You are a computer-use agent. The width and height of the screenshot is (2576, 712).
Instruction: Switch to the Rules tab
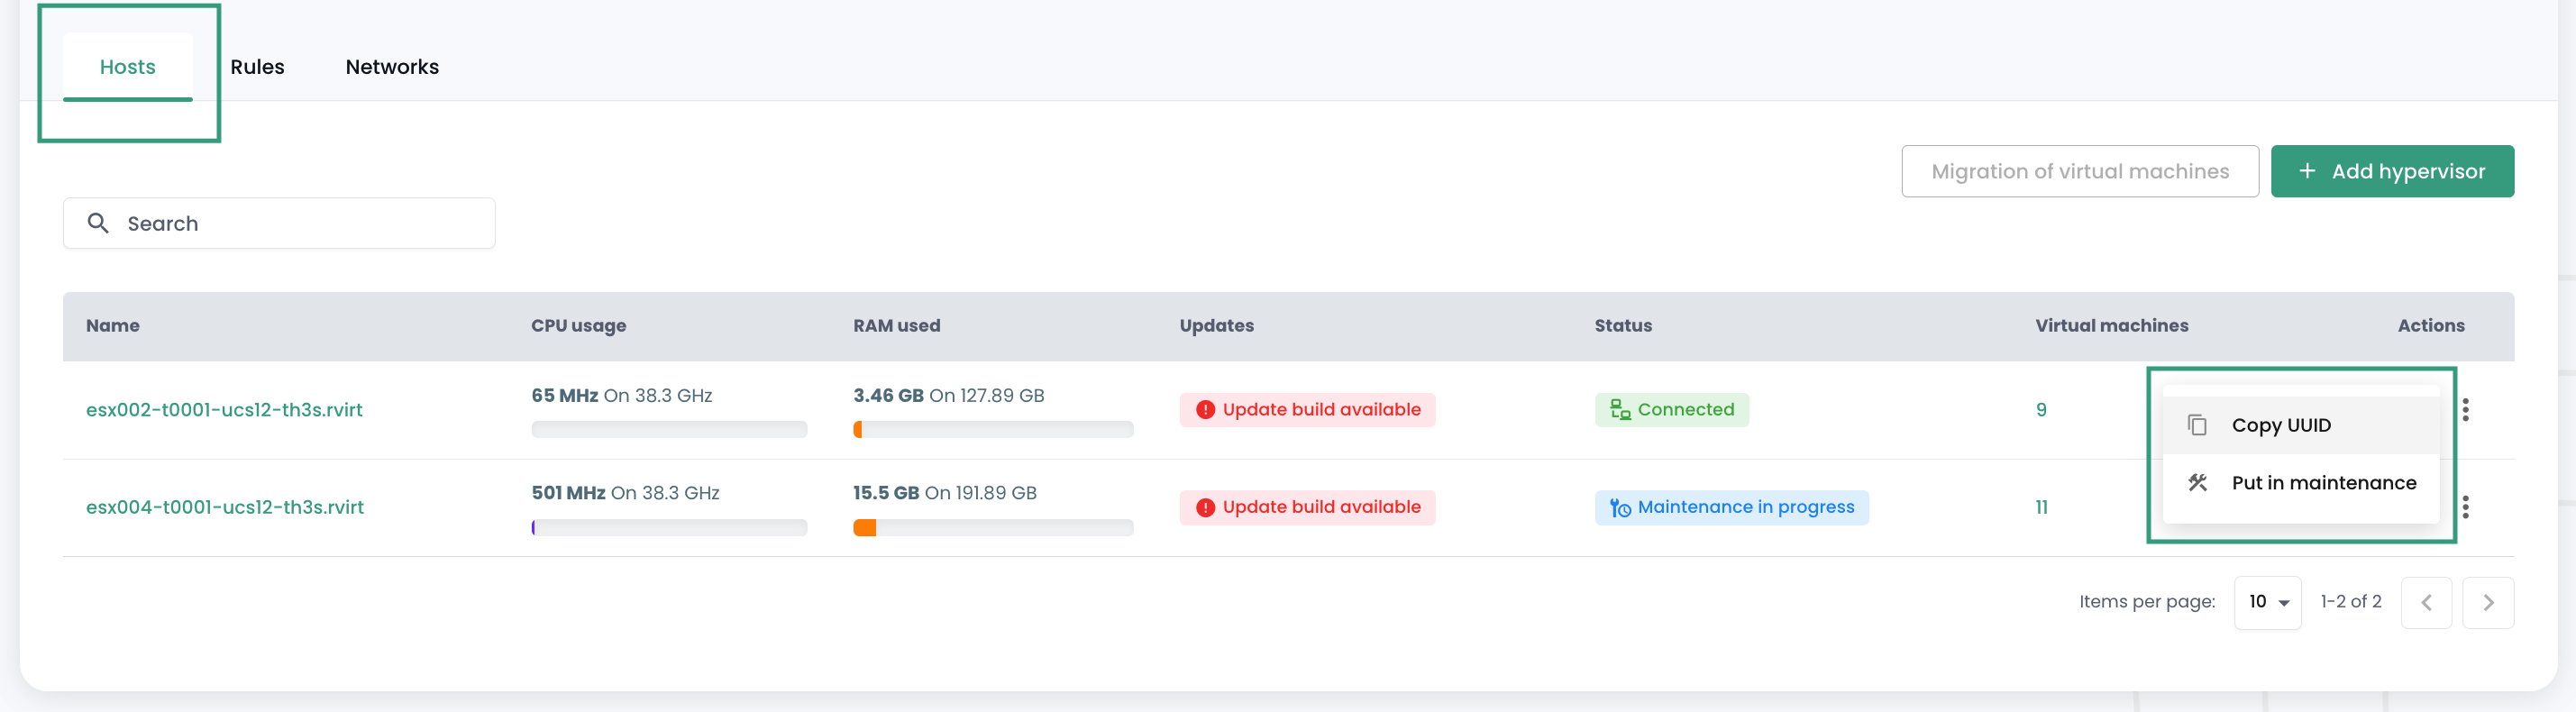click(257, 67)
